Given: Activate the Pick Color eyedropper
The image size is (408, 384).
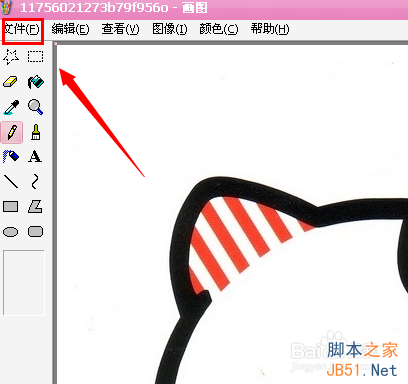Looking at the screenshot, I should click(x=11, y=107).
